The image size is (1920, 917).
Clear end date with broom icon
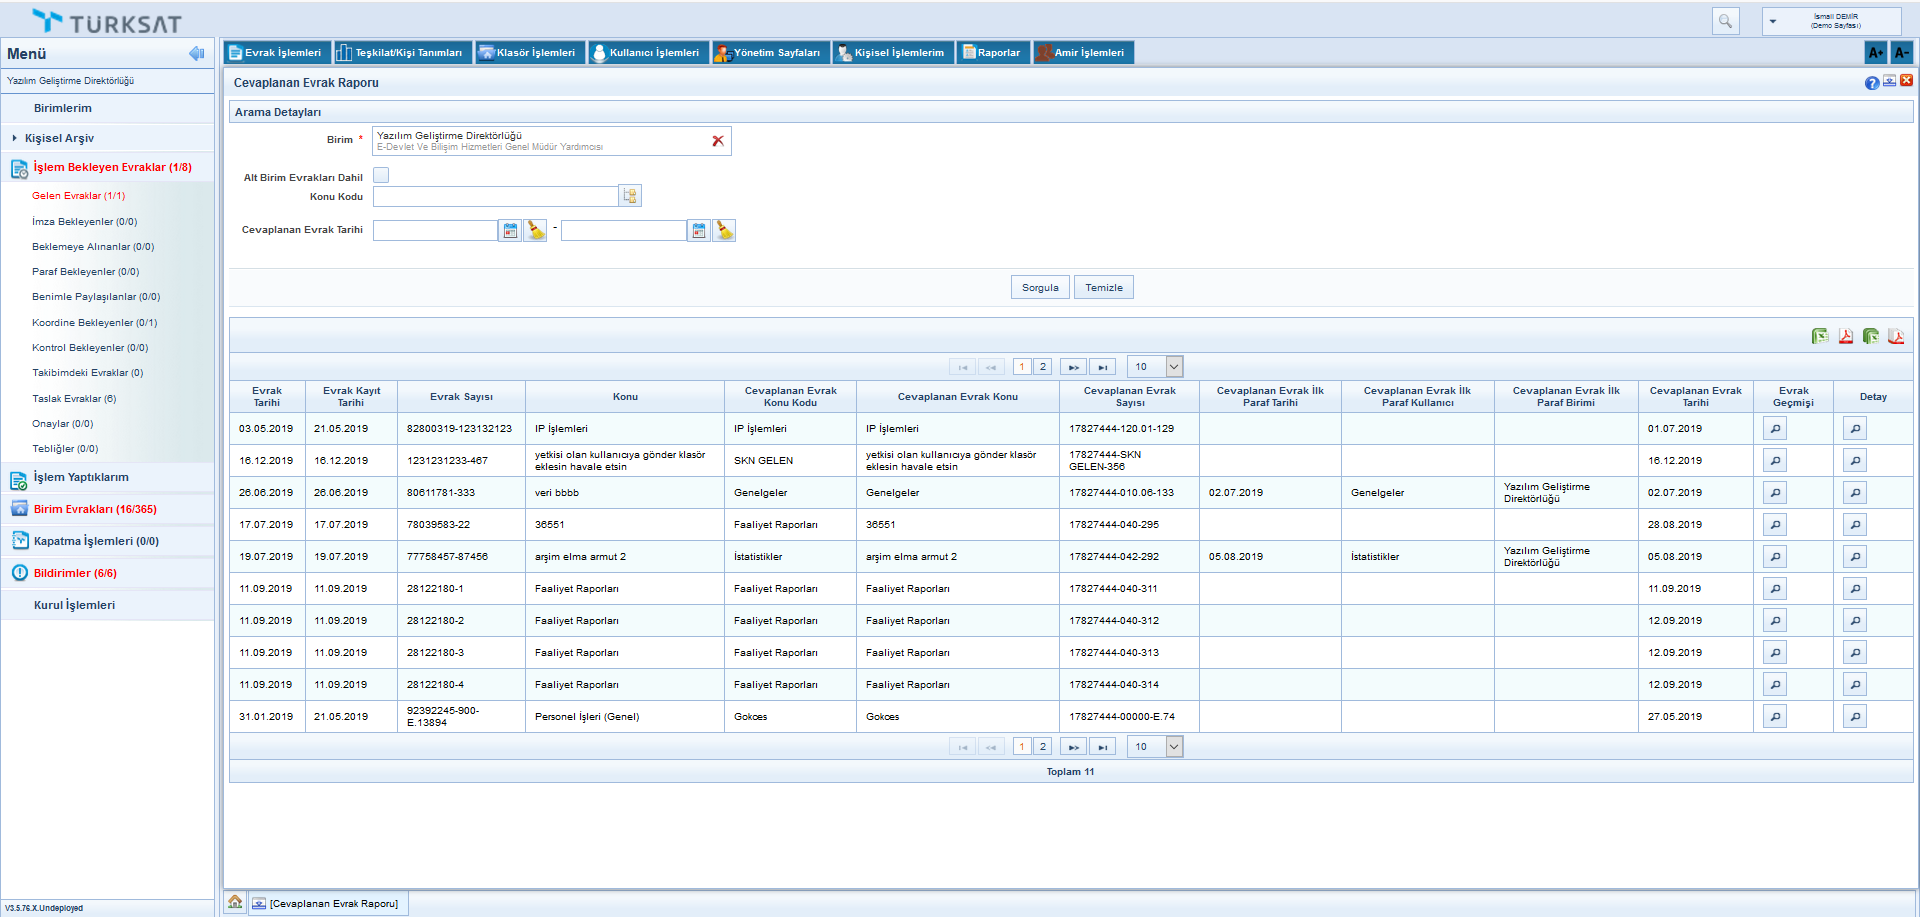point(724,231)
